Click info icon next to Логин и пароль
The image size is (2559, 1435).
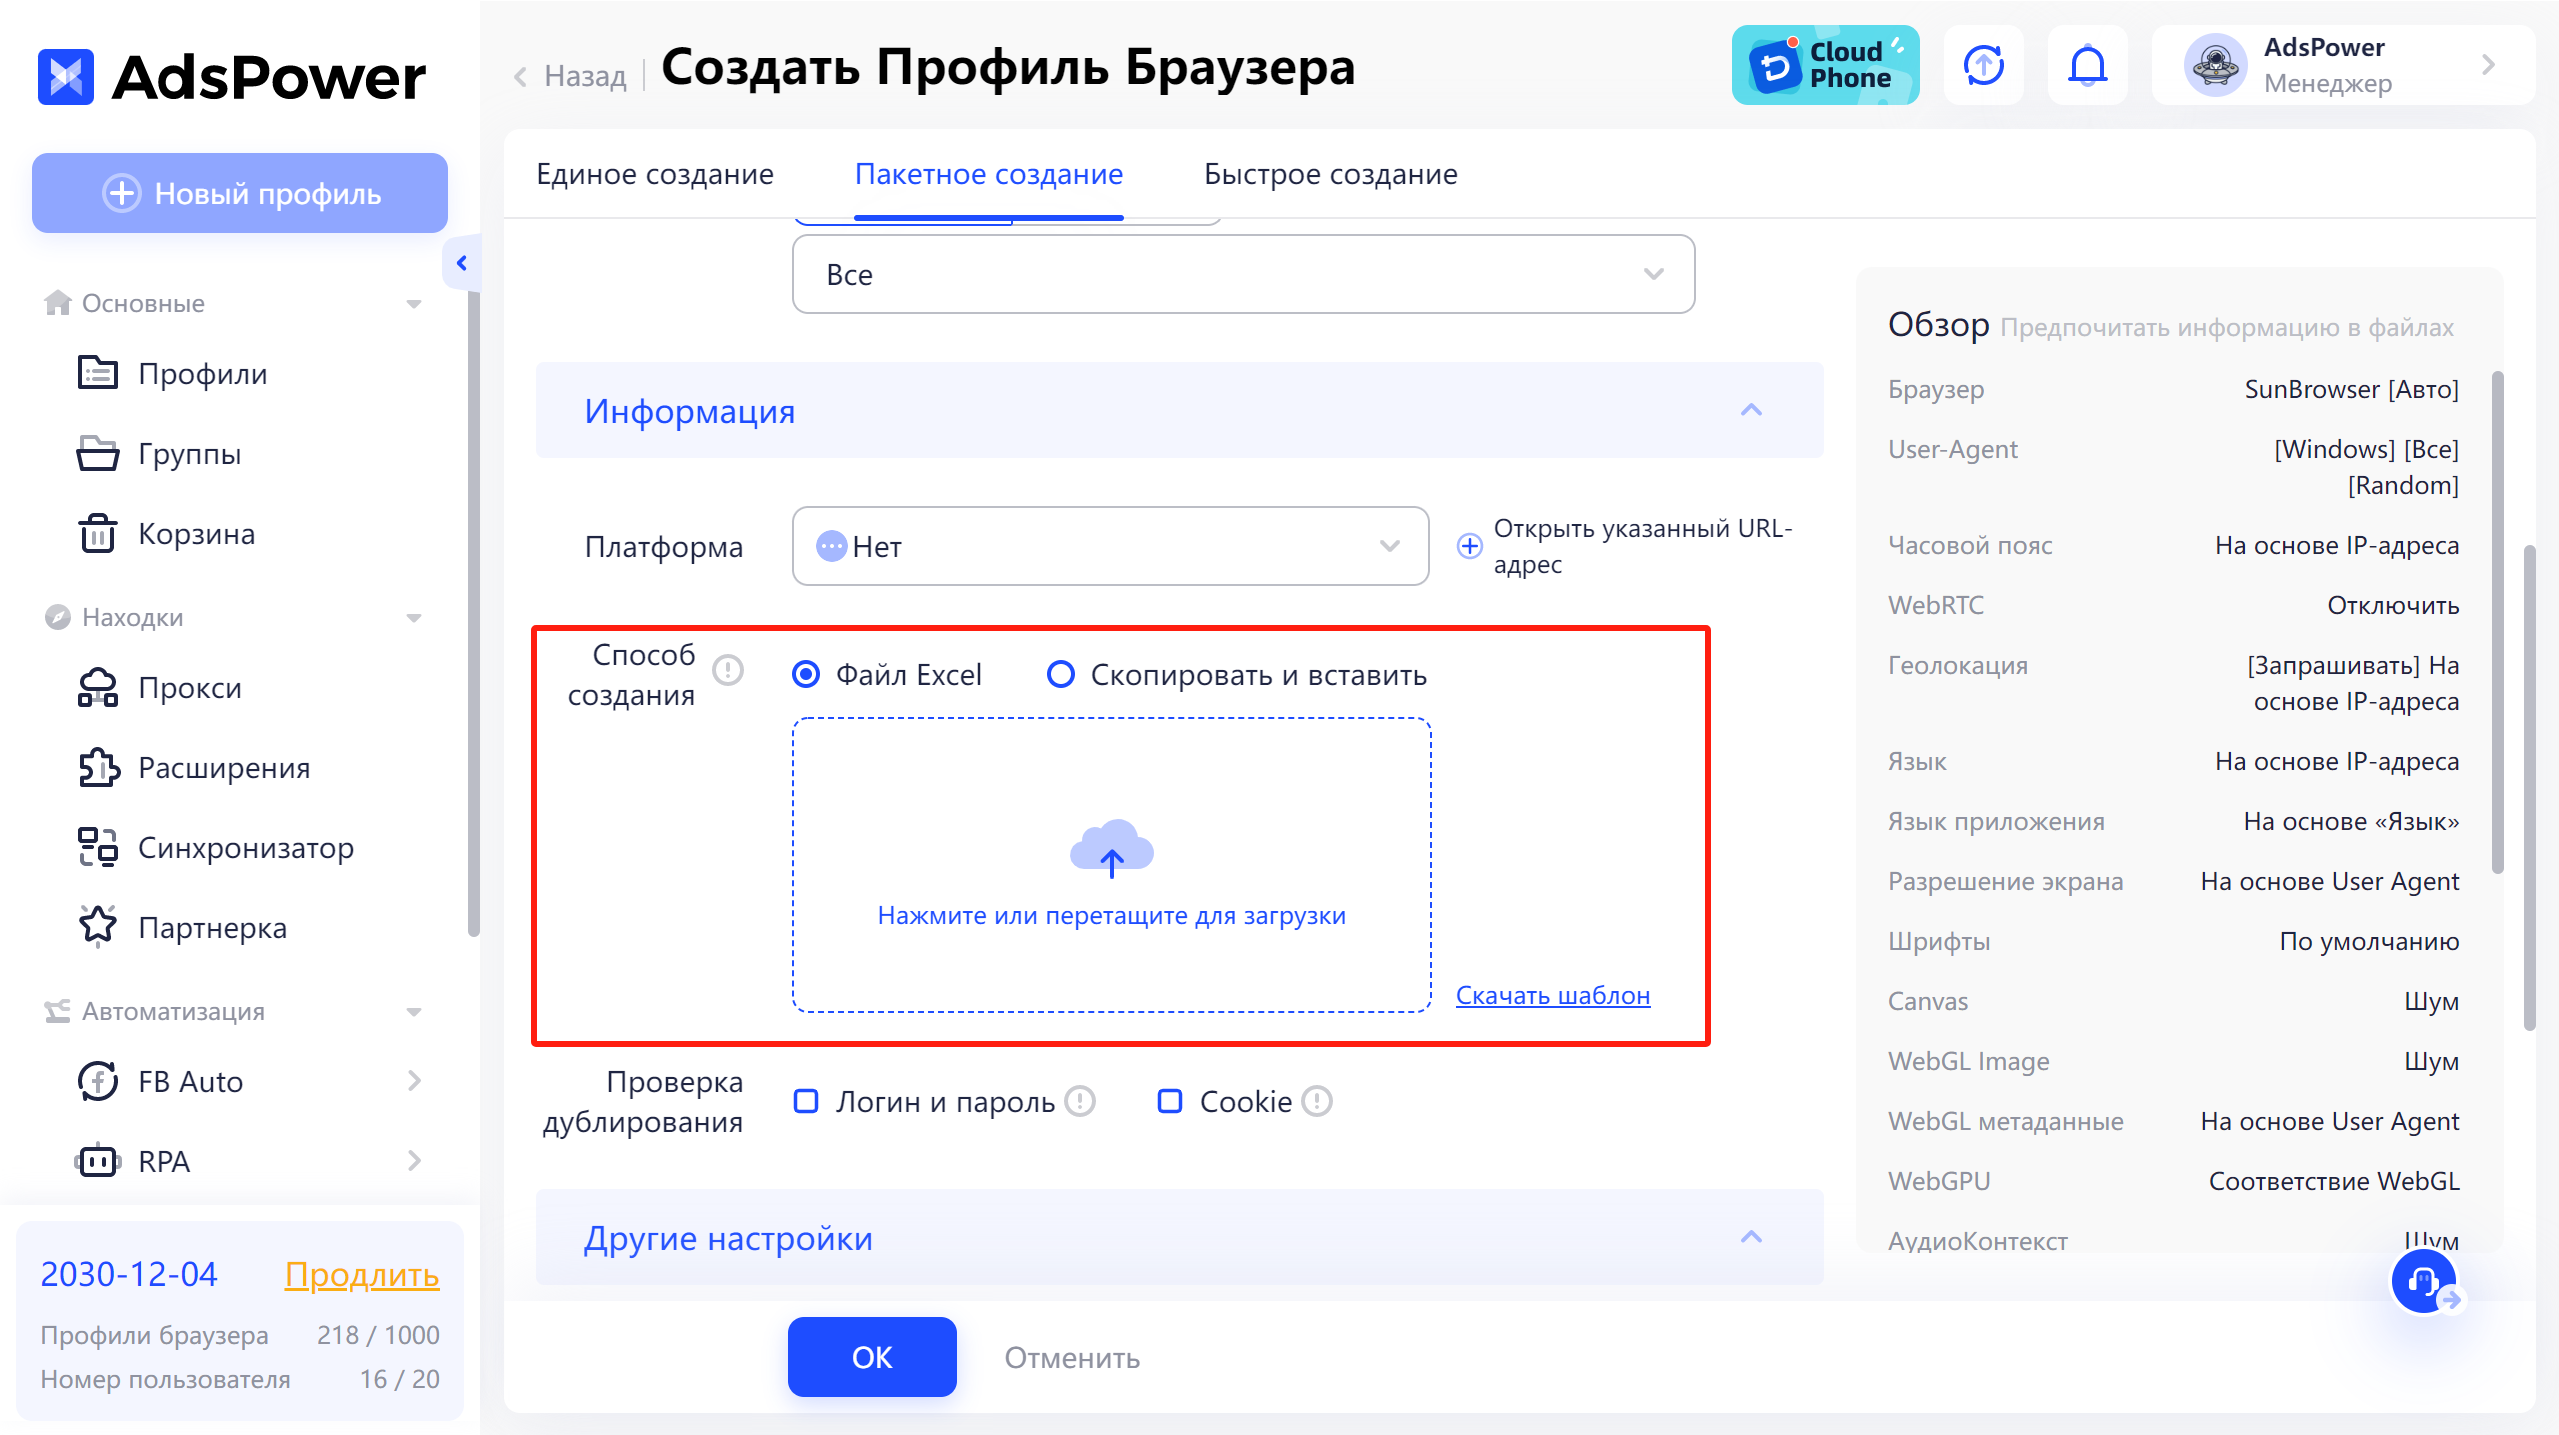coord(1080,1101)
